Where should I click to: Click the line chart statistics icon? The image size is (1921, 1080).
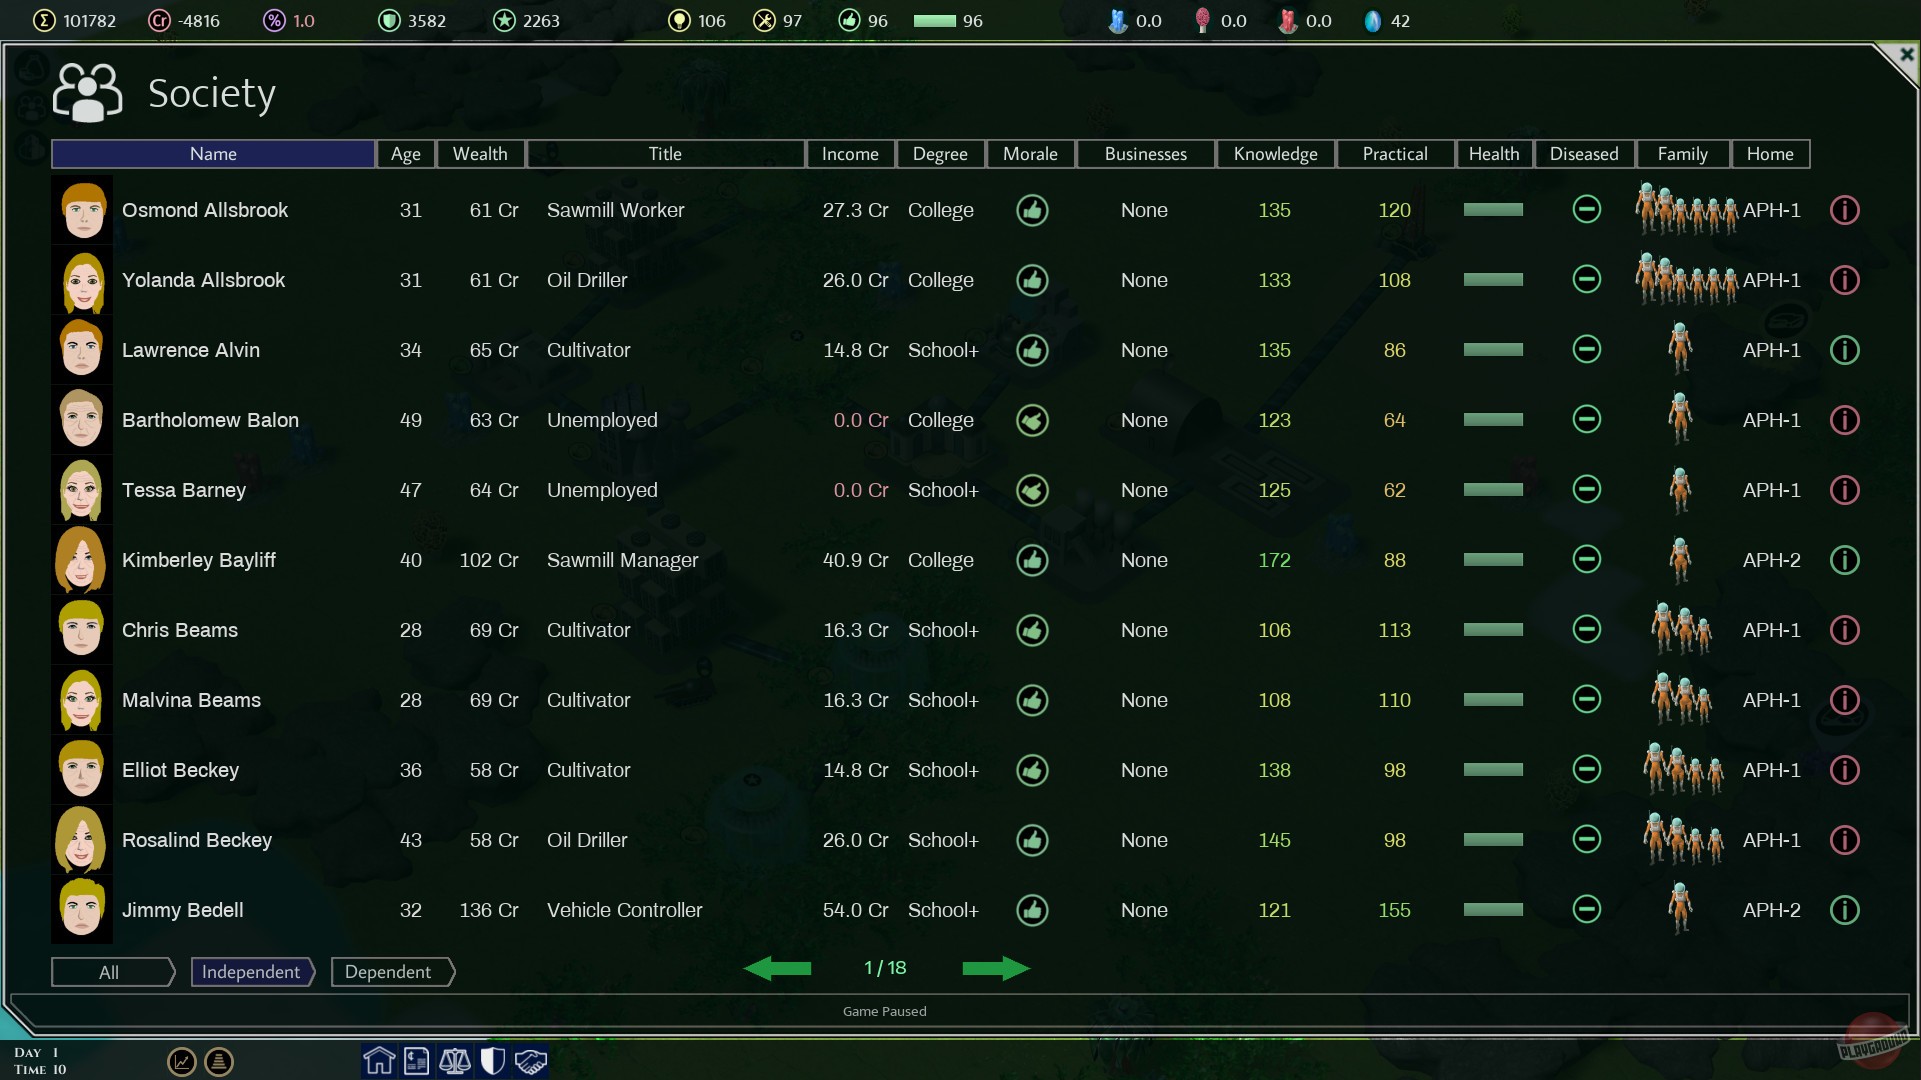[x=182, y=1061]
